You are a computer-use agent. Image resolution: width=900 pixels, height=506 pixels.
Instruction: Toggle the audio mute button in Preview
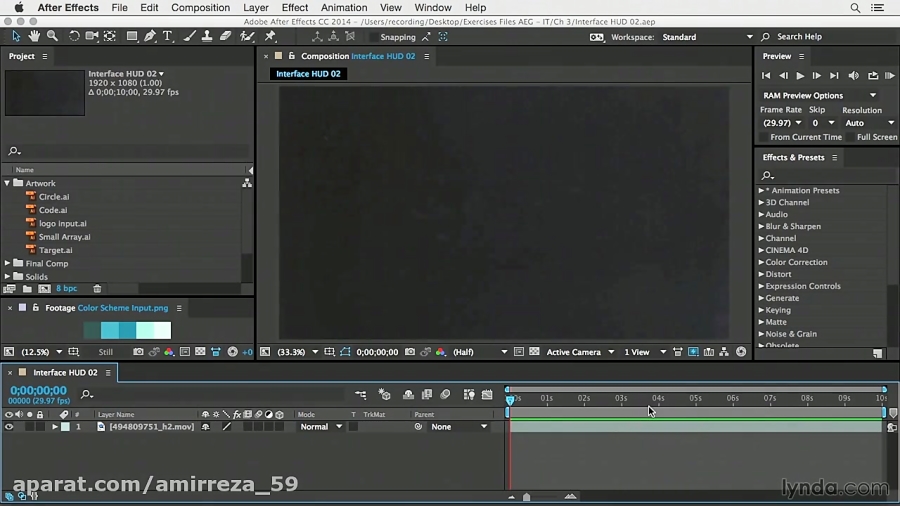[x=854, y=75]
